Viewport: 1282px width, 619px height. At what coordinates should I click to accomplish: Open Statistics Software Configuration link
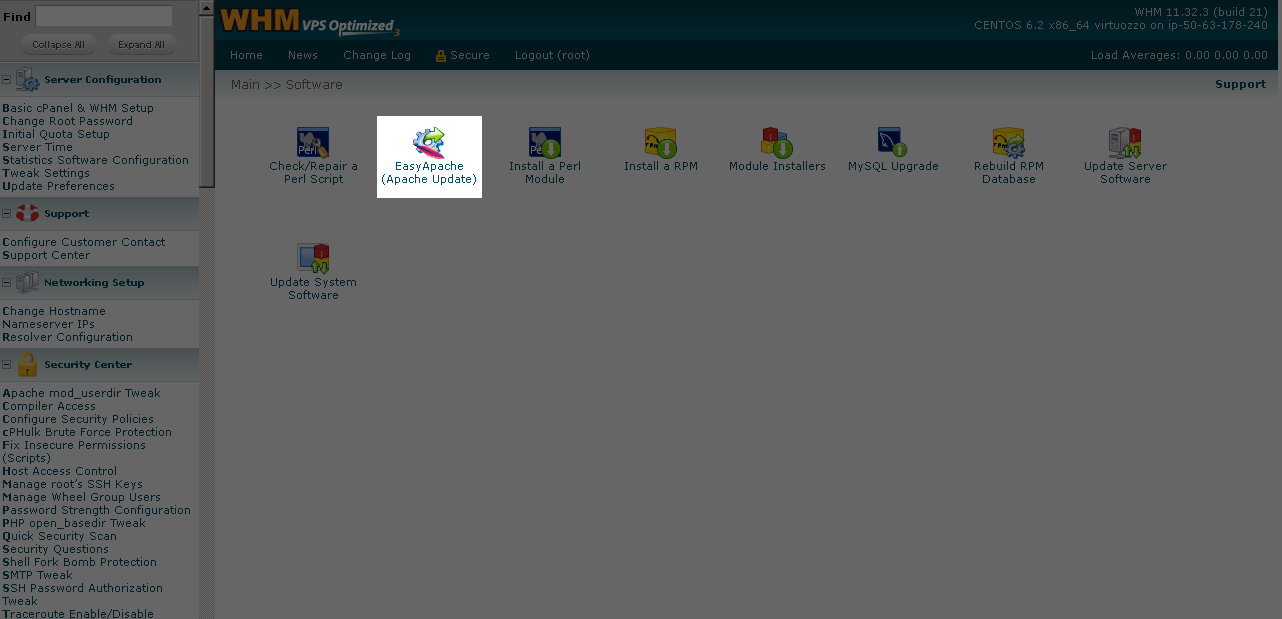click(x=95, y=160)
